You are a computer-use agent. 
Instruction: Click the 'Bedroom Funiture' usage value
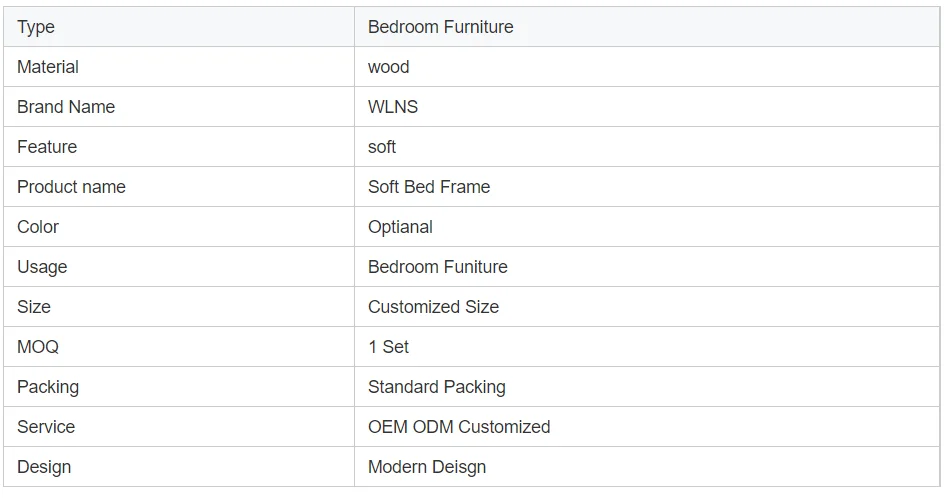(437, 267)
